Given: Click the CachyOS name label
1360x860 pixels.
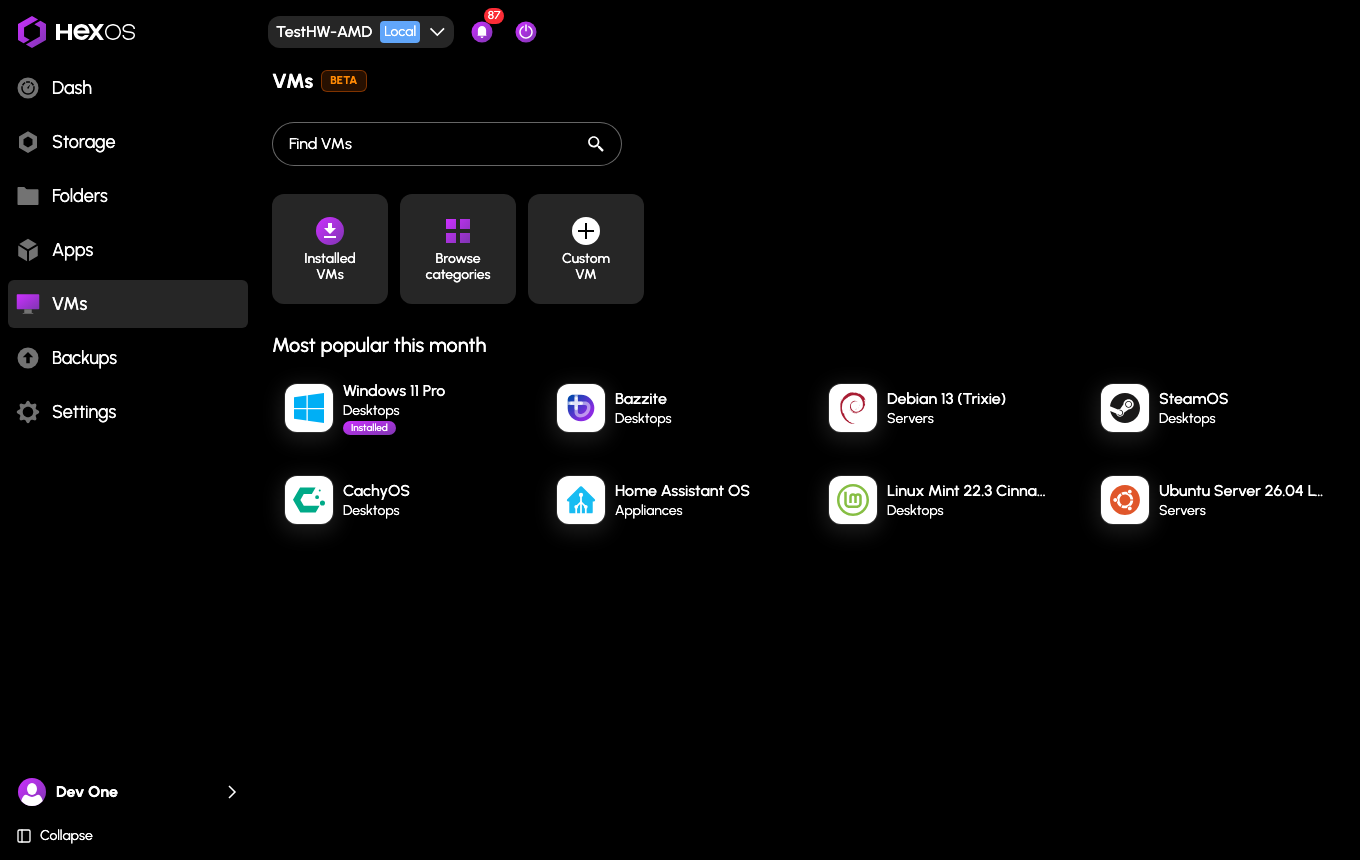Looking at the screenshot, I should pyautogui.click(x=376, y=491).
